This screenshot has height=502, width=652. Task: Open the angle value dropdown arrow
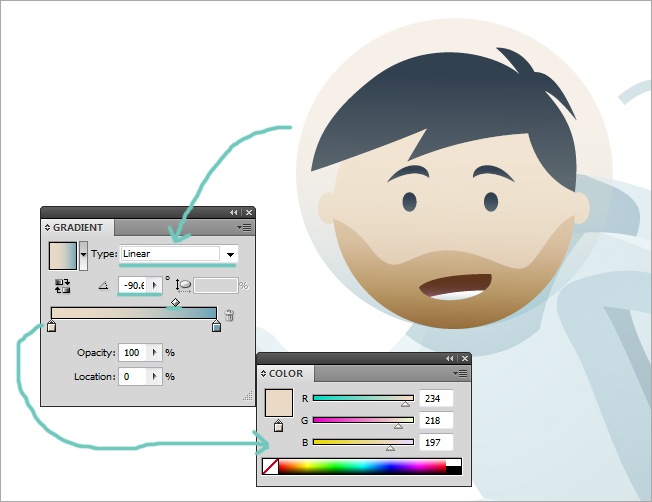(155, 285)
